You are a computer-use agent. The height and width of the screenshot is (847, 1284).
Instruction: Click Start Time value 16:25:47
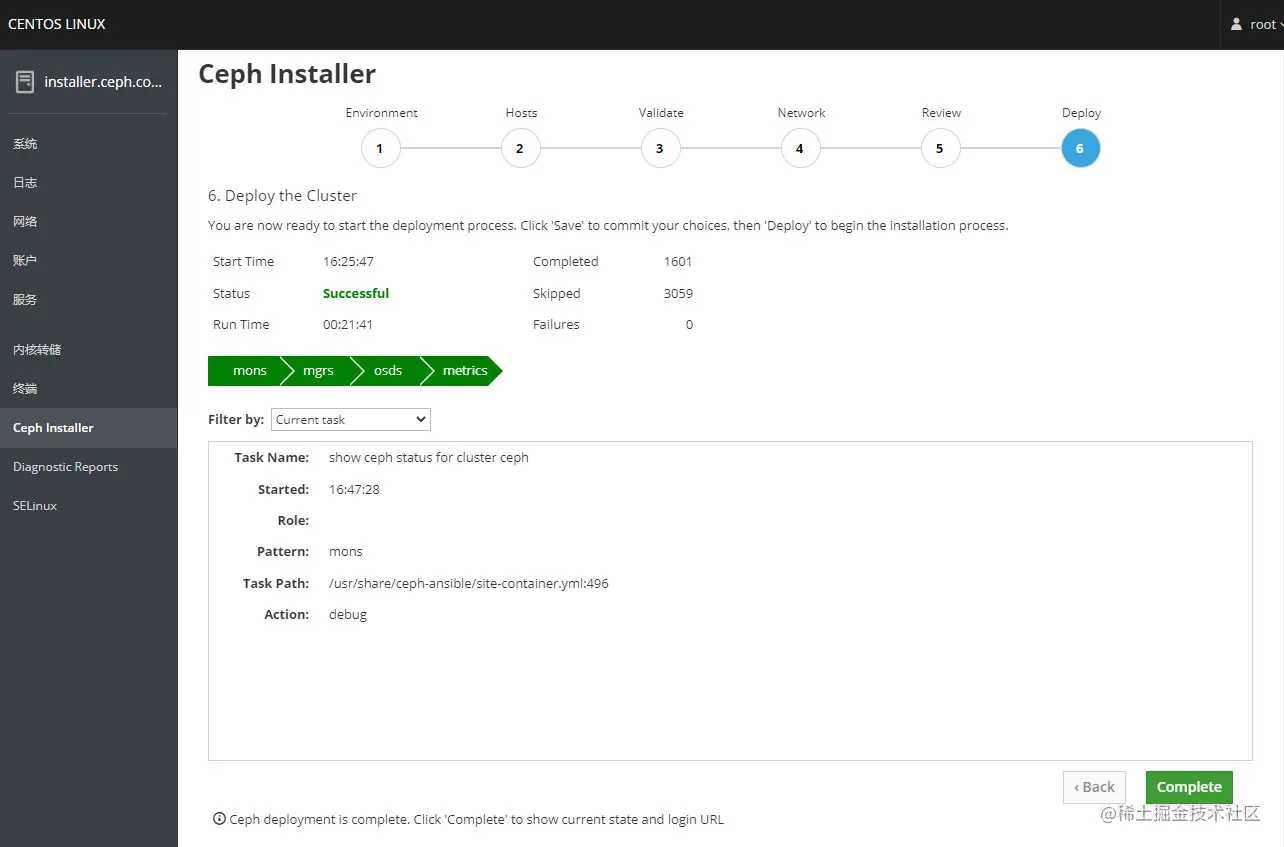(x=348, y=261)
